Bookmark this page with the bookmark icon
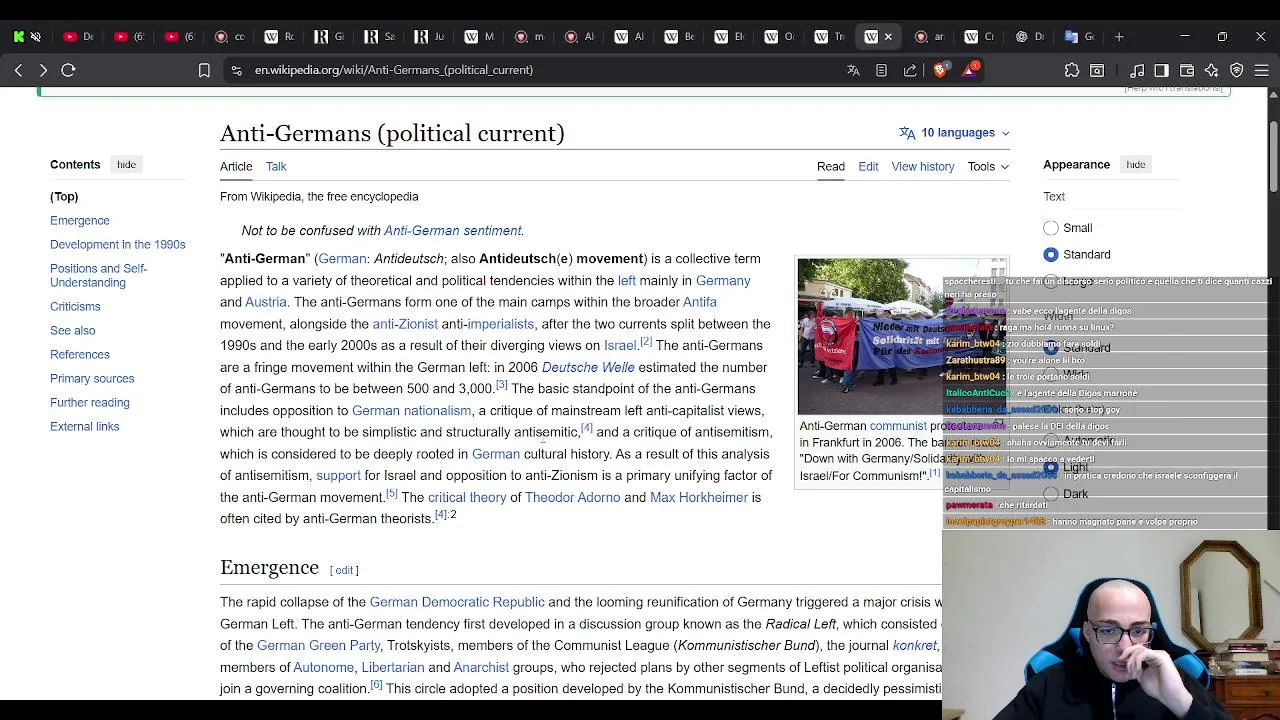 tap(204, 70)
